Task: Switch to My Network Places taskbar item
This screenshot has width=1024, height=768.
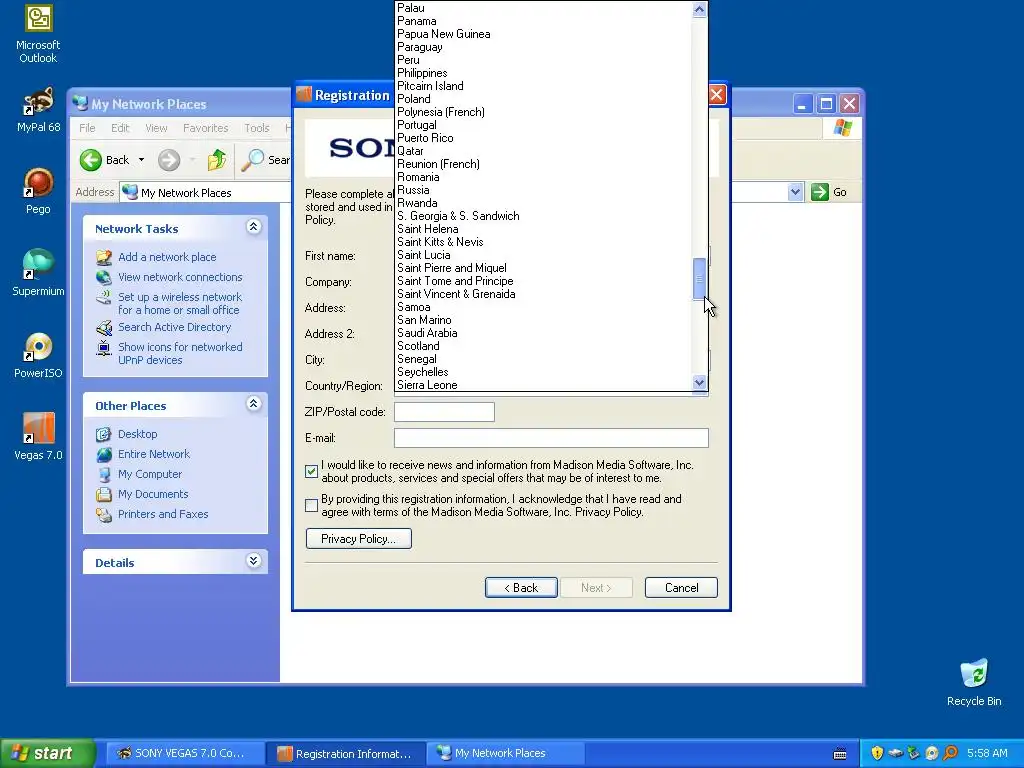Action: click(504, 753)
